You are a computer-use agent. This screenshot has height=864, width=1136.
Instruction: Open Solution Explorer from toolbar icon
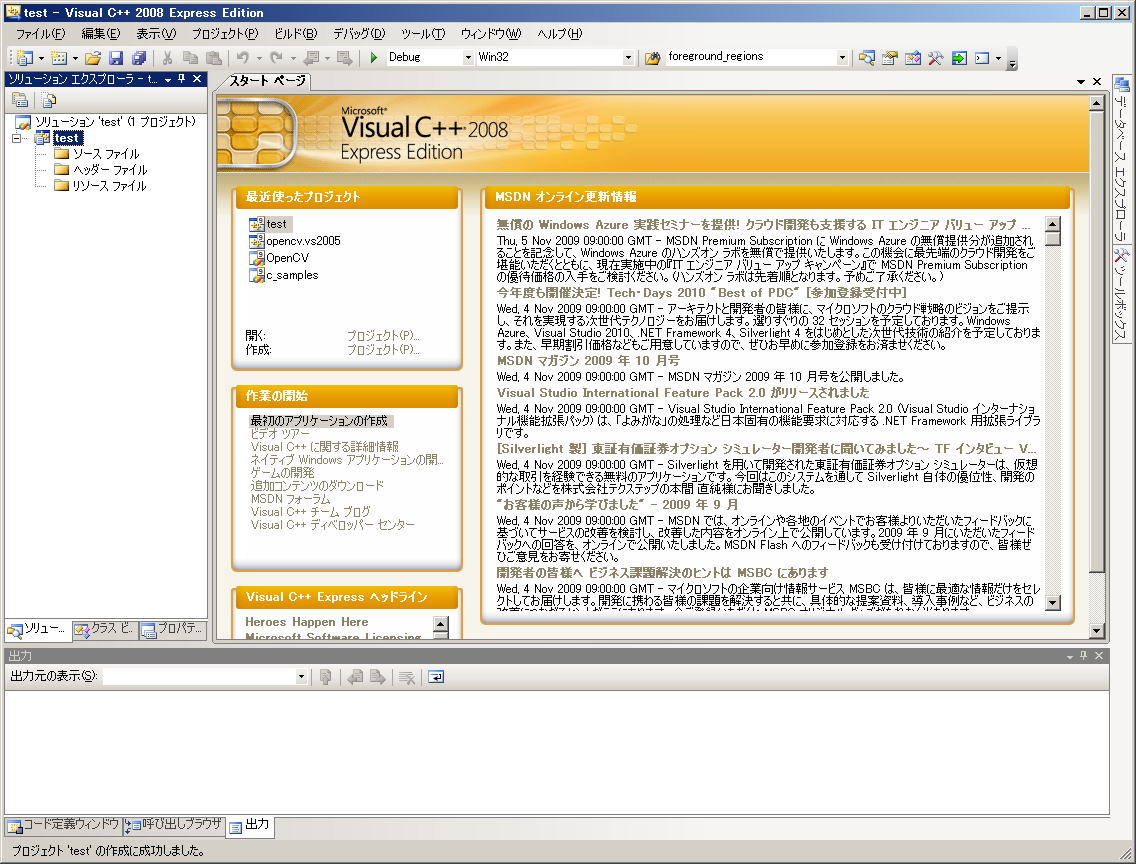866,57
